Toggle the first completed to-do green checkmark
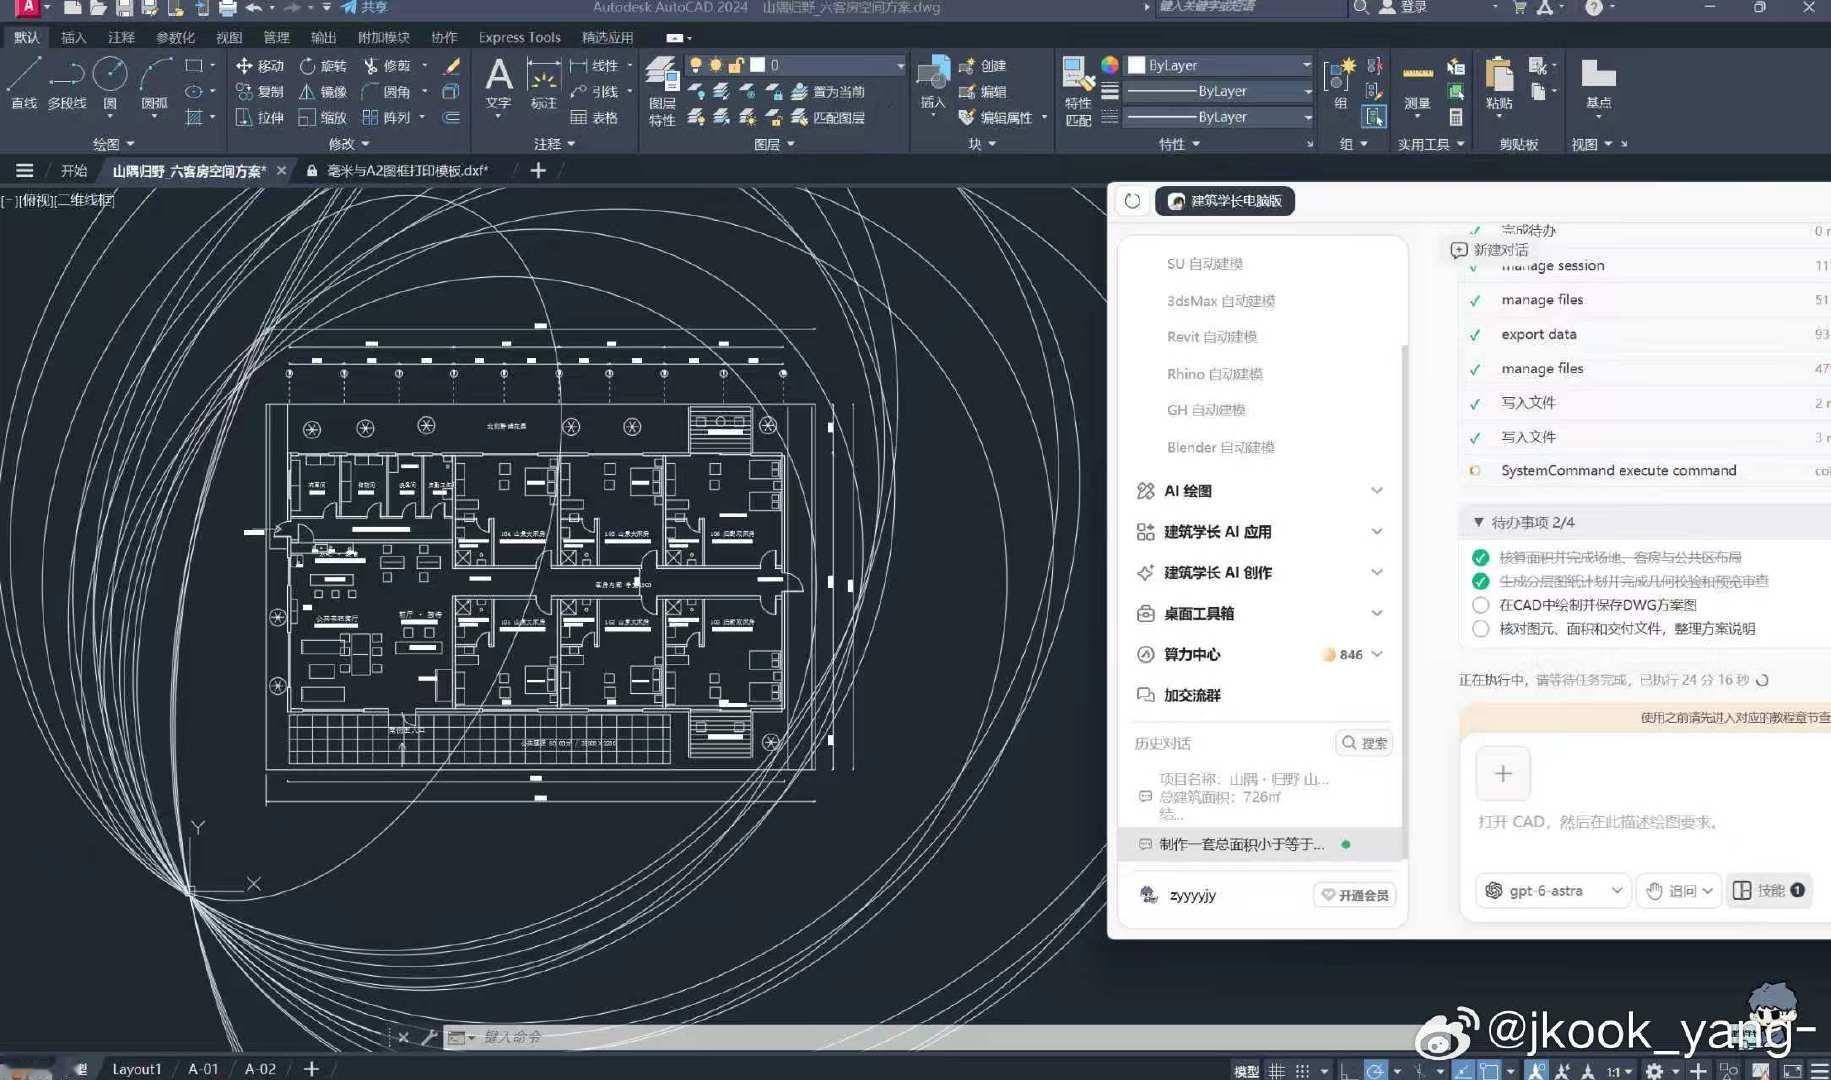Image resolution: width=1831 pixels, height=1080 pixels. point(1481,558)
